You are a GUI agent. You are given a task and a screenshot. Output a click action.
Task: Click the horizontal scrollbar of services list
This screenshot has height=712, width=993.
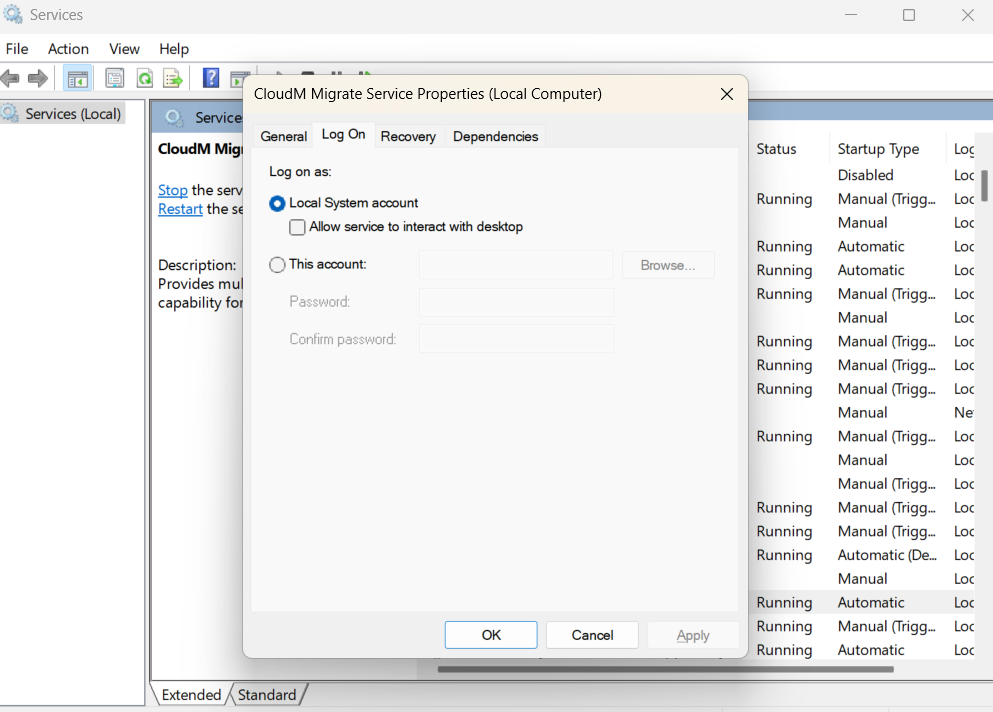tap(665, 669)
